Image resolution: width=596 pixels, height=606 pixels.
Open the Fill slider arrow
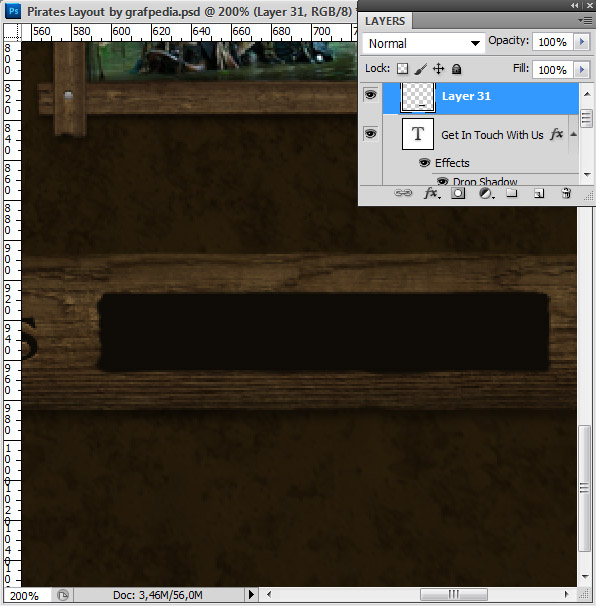[582, 70]
